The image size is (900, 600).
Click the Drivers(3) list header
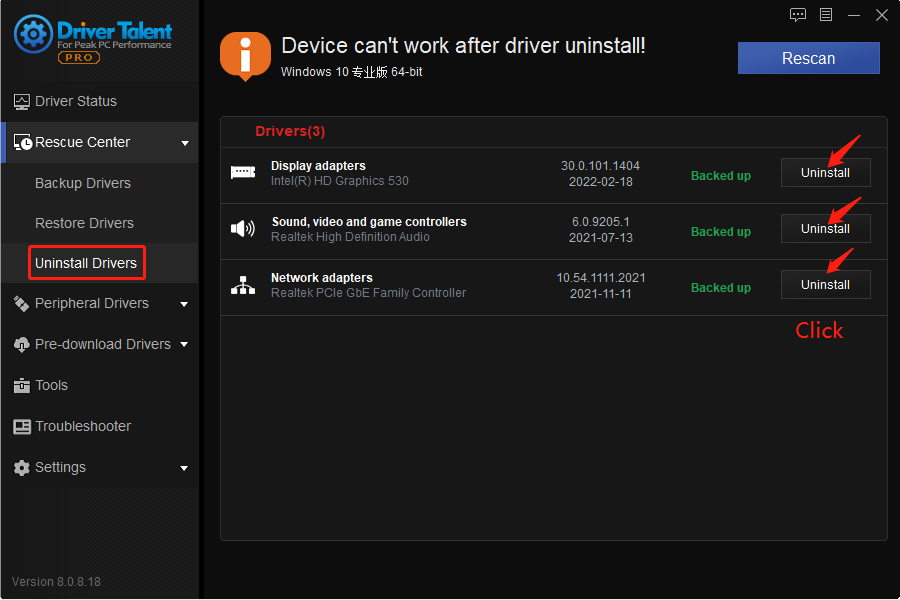pyautogui.click(x=290, y=131)
